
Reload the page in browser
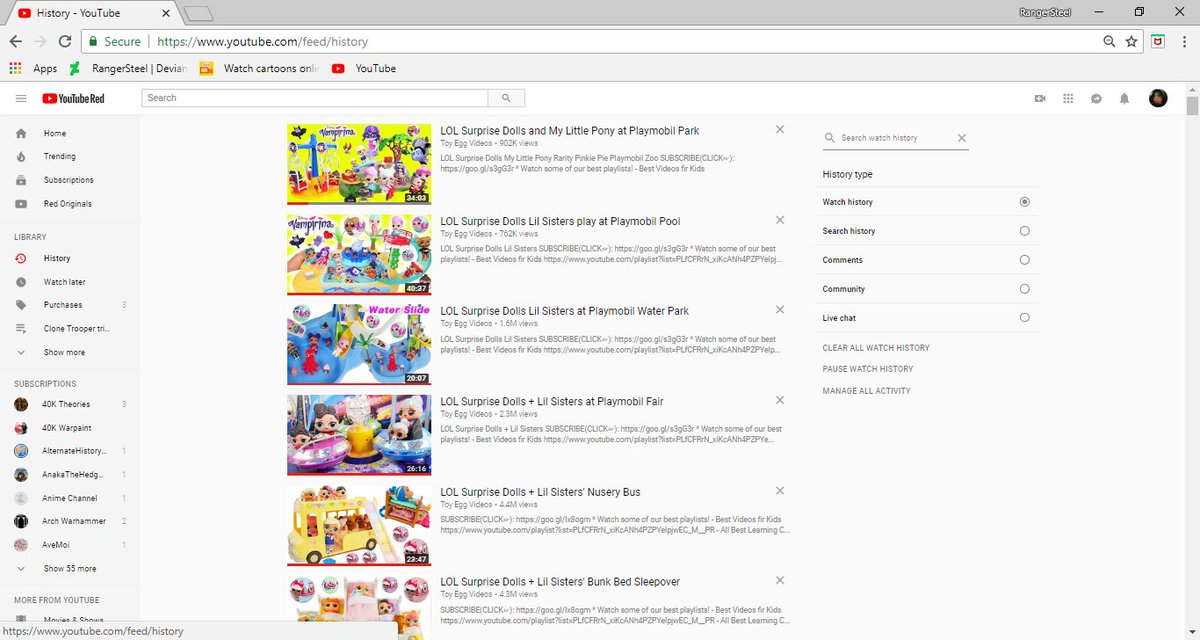(x=65, y=42)
